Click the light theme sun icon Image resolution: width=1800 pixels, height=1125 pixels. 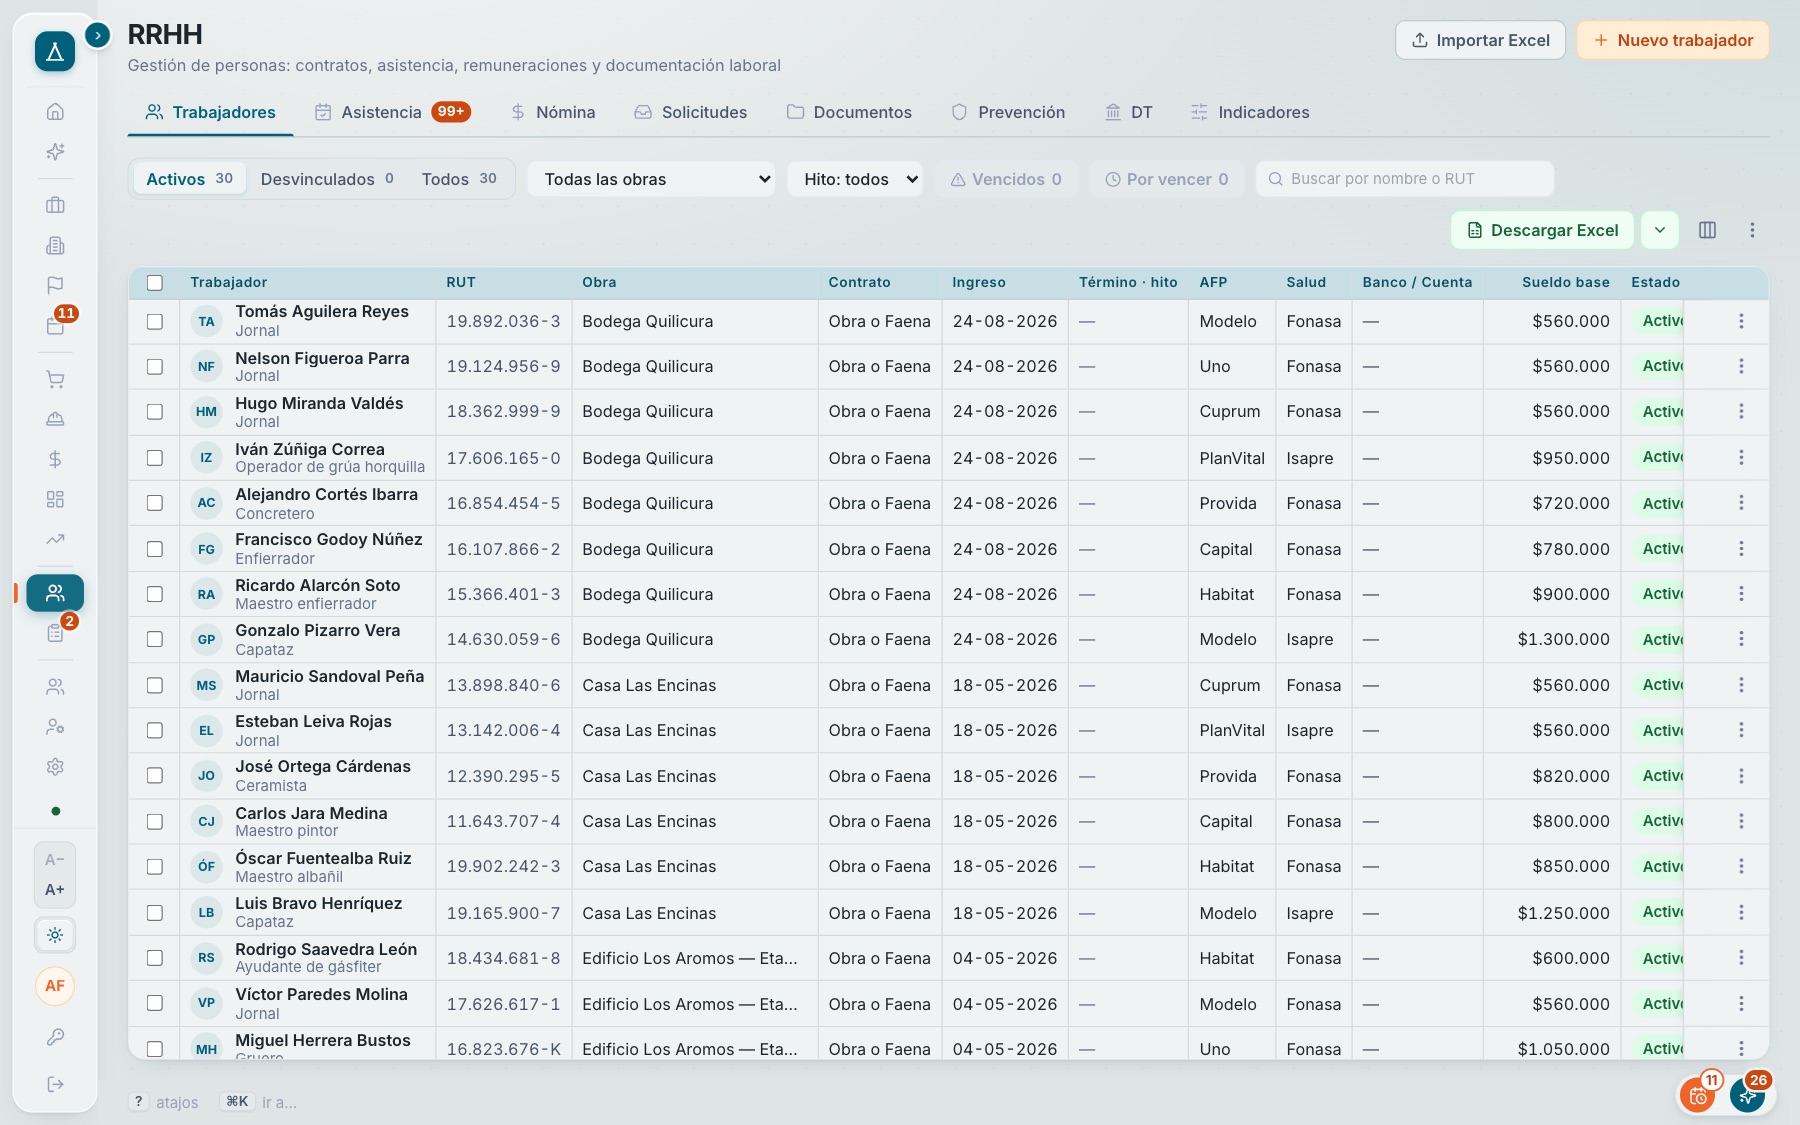click(55, 935)
